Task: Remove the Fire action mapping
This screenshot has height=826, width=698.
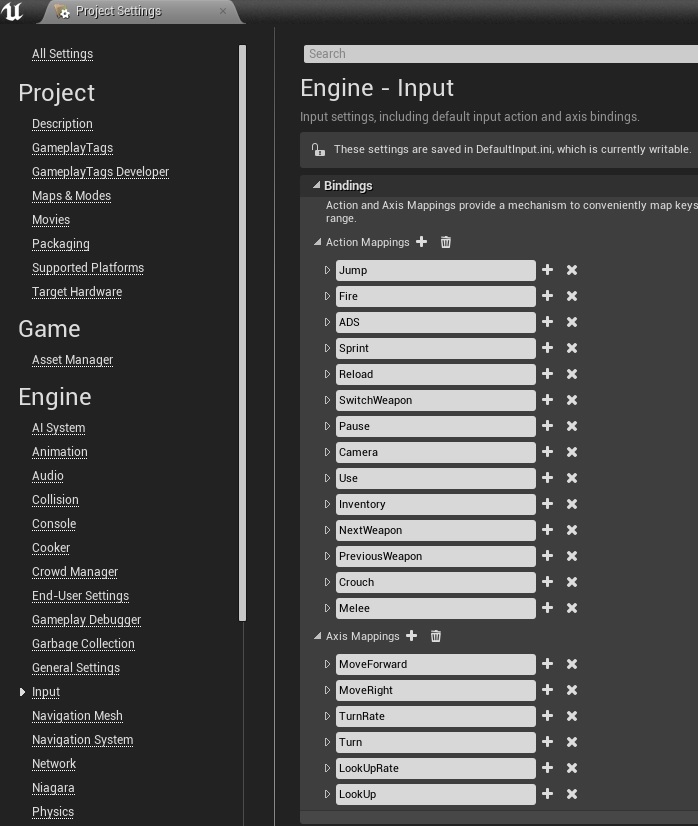Action: click(x=572, y=296)
